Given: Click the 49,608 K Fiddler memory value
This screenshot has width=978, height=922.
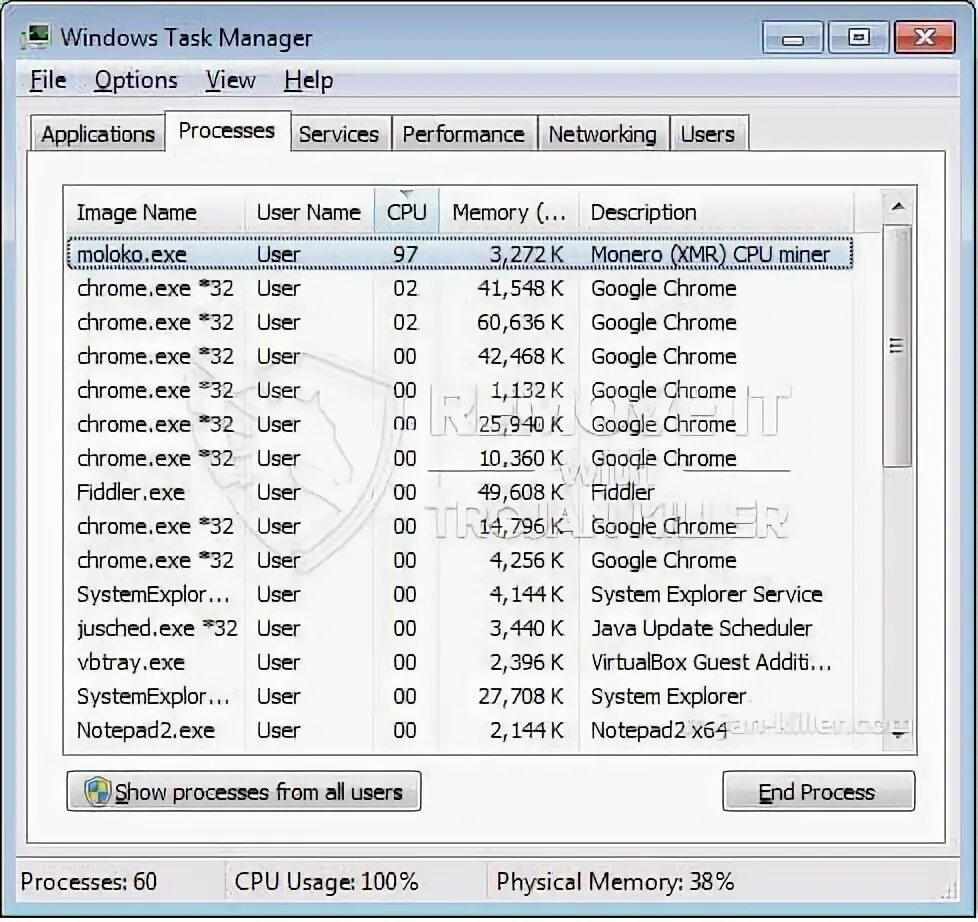Looking at the screenshot, I should coord(520,493).
